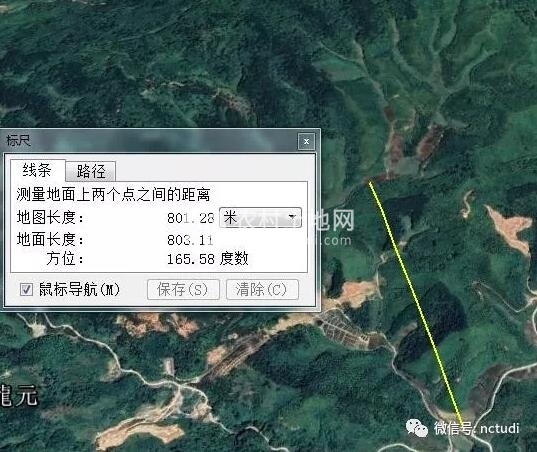The width and height of the screenshot is (537, 452).
Task: Click the 测量地面上两个点之间的距离 description text
Action: coord(113,195)
